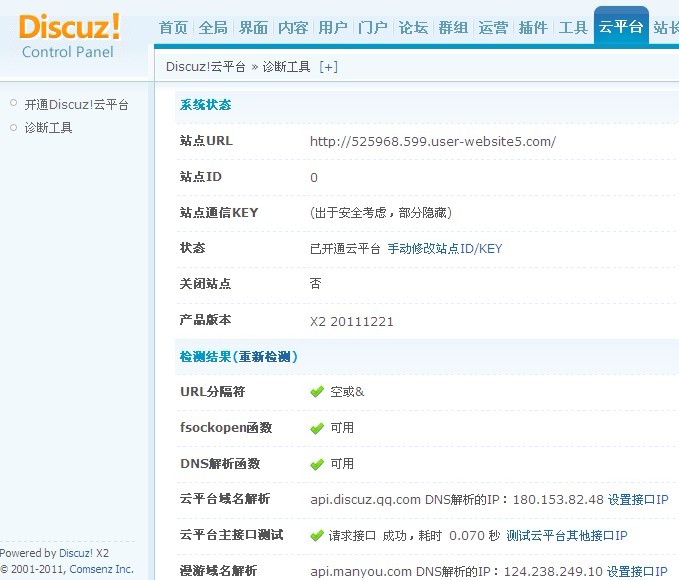
Task: Click the site URL http://525968.599.user-website5.com/
Action: (433, 141)
